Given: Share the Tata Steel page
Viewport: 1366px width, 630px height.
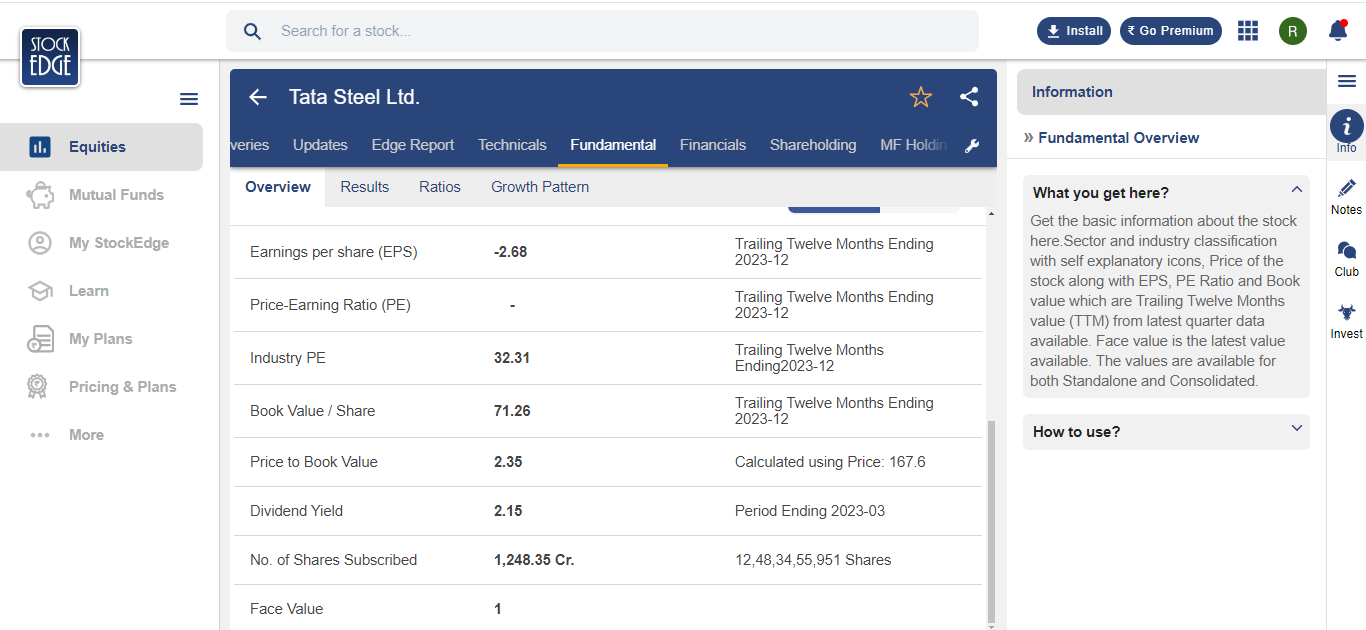Looking at the screenshot, I should [x=969, y=97].
